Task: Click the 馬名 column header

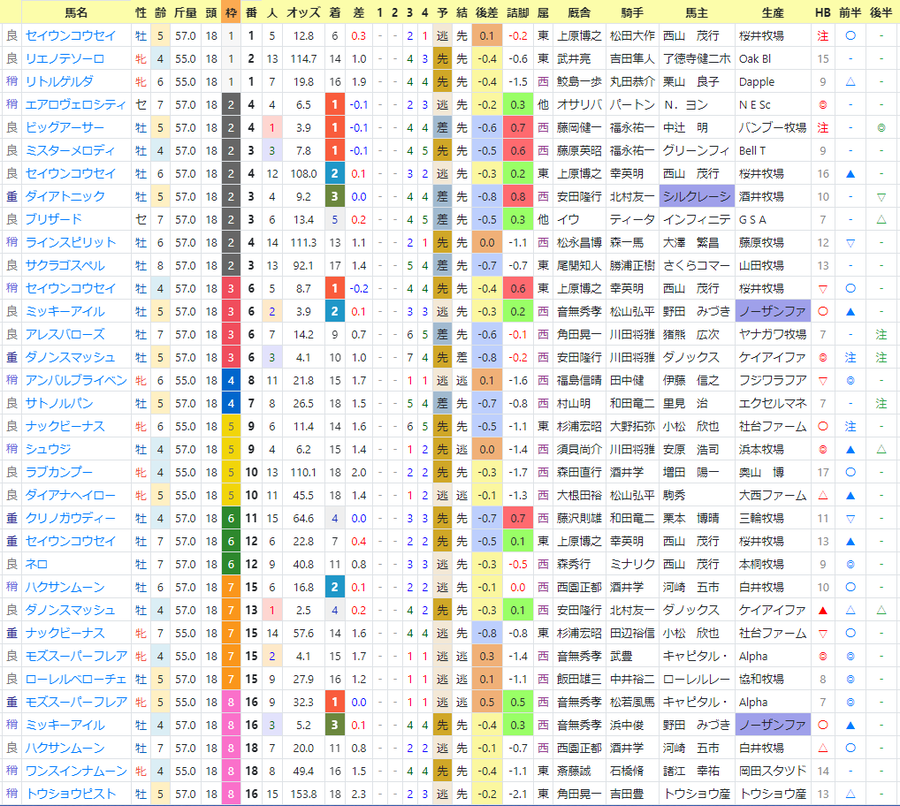Action: tap(76, 13)
